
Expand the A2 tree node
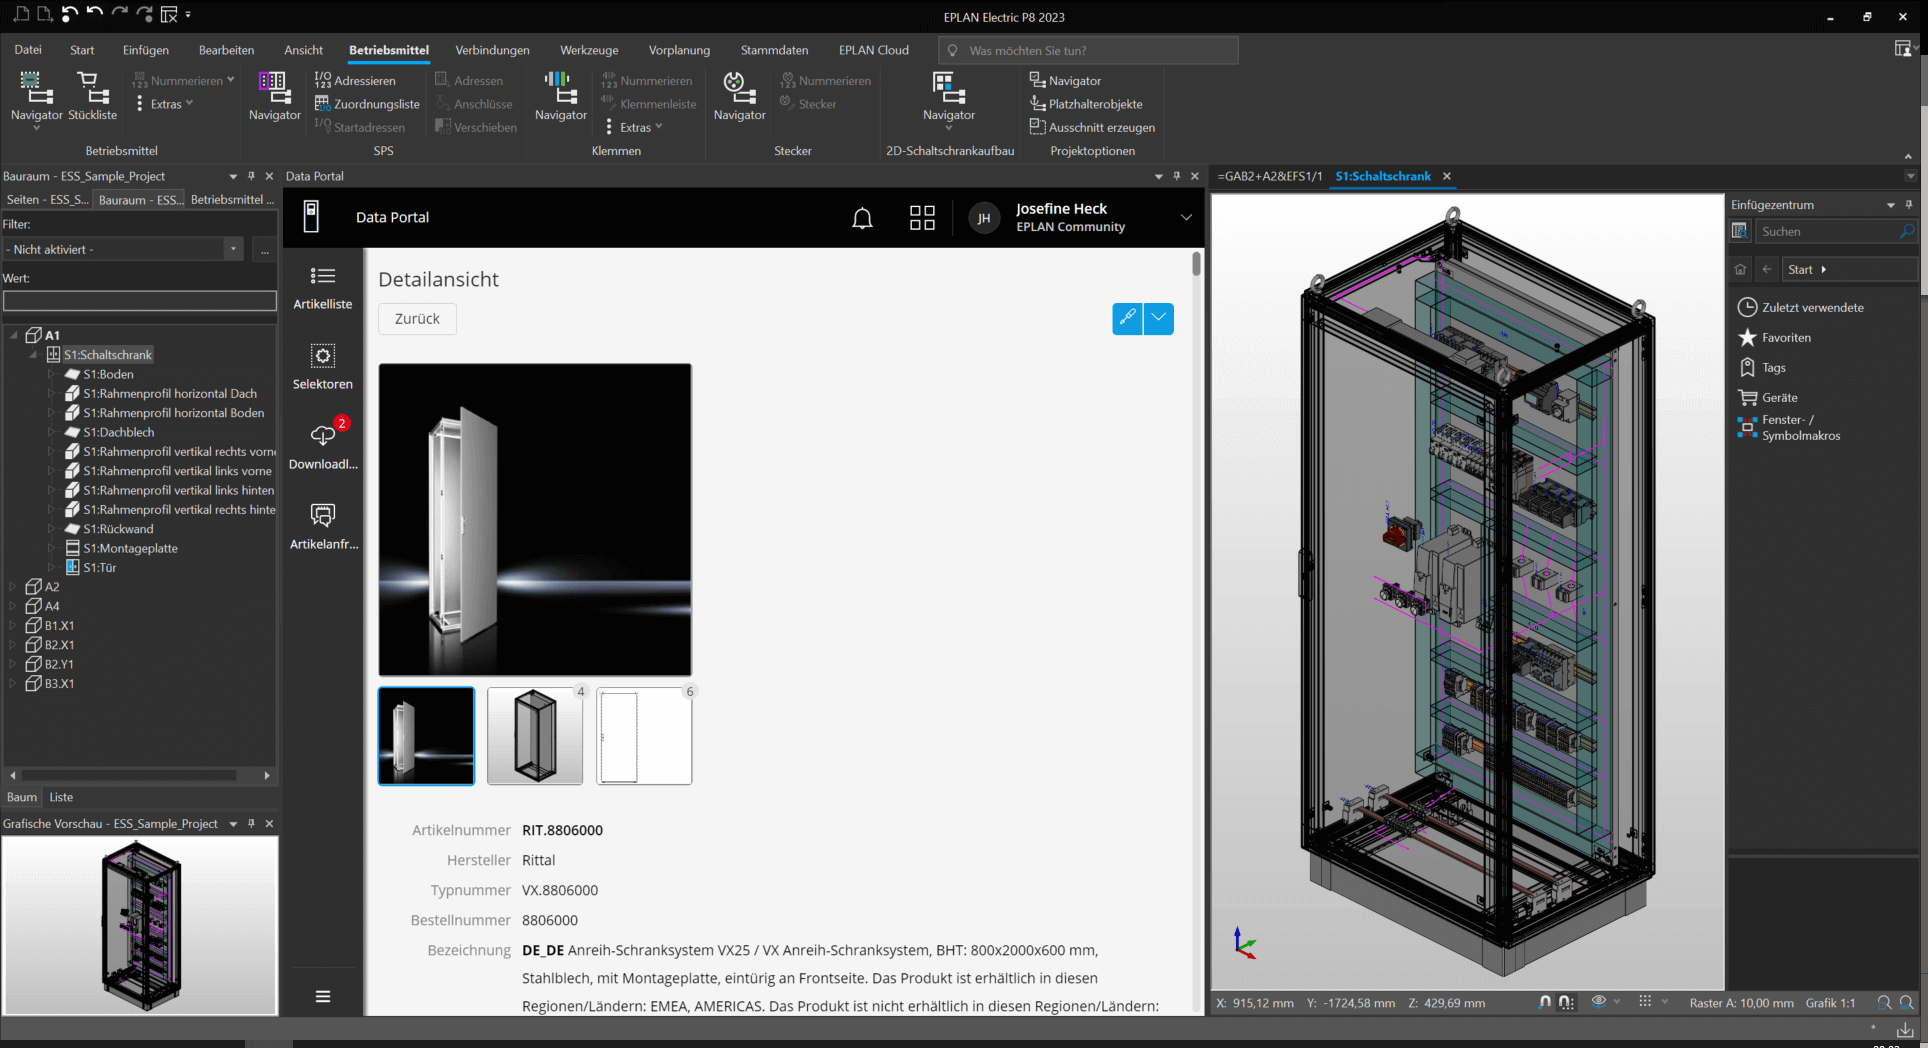coord(13,587)
